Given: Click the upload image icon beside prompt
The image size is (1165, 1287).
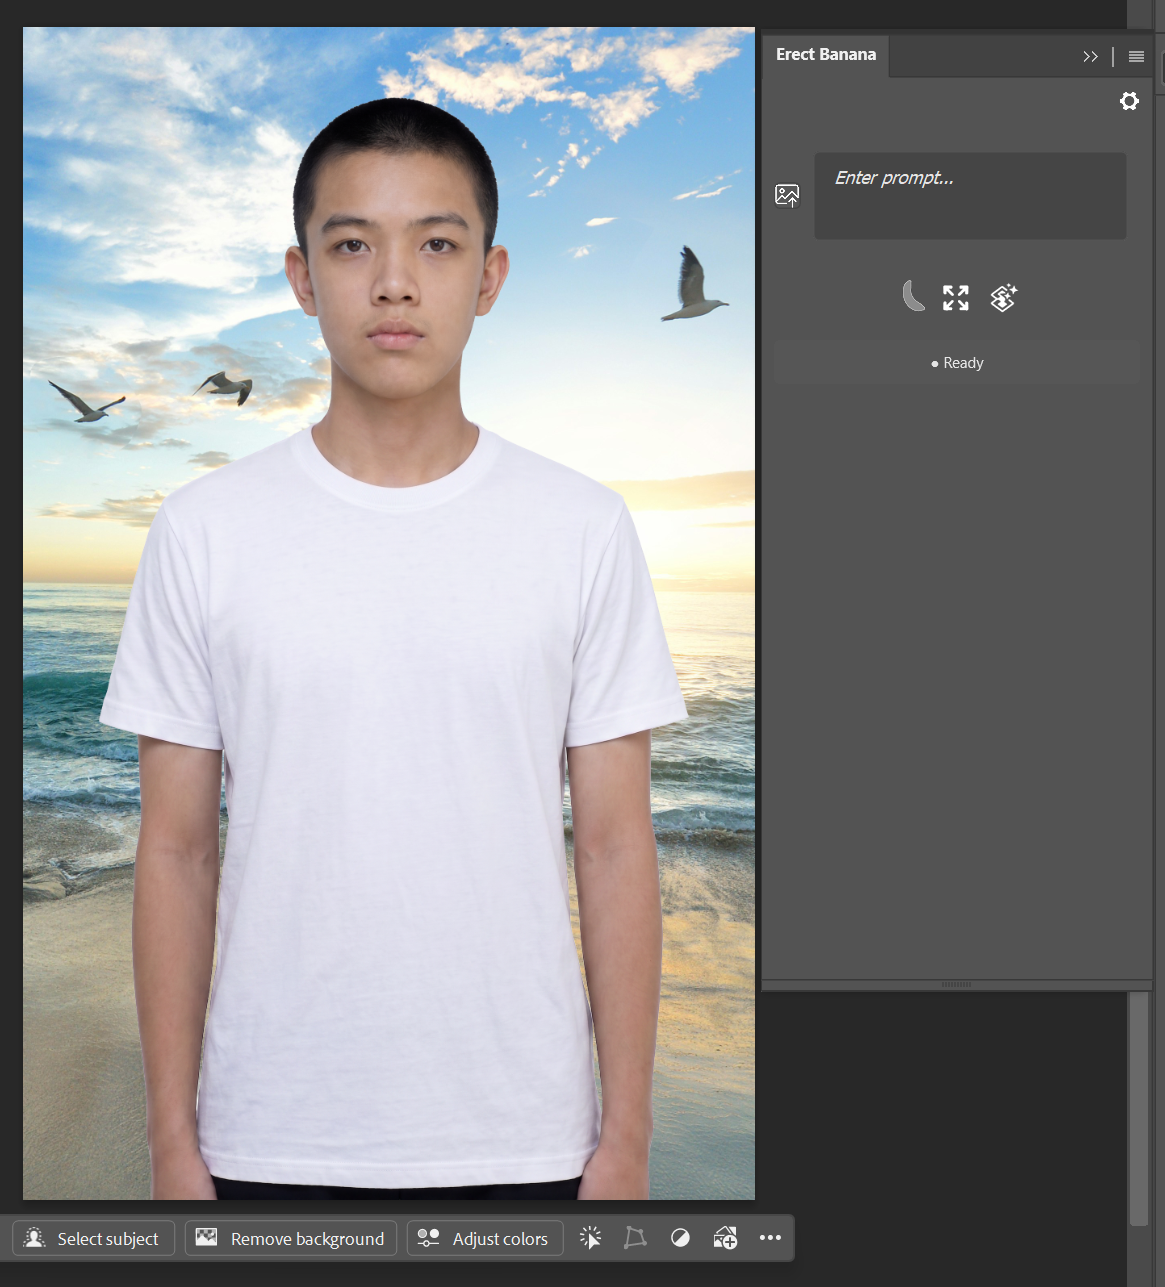Looking at the screenshot, I should pyautogui.click(x=788, y=195).
